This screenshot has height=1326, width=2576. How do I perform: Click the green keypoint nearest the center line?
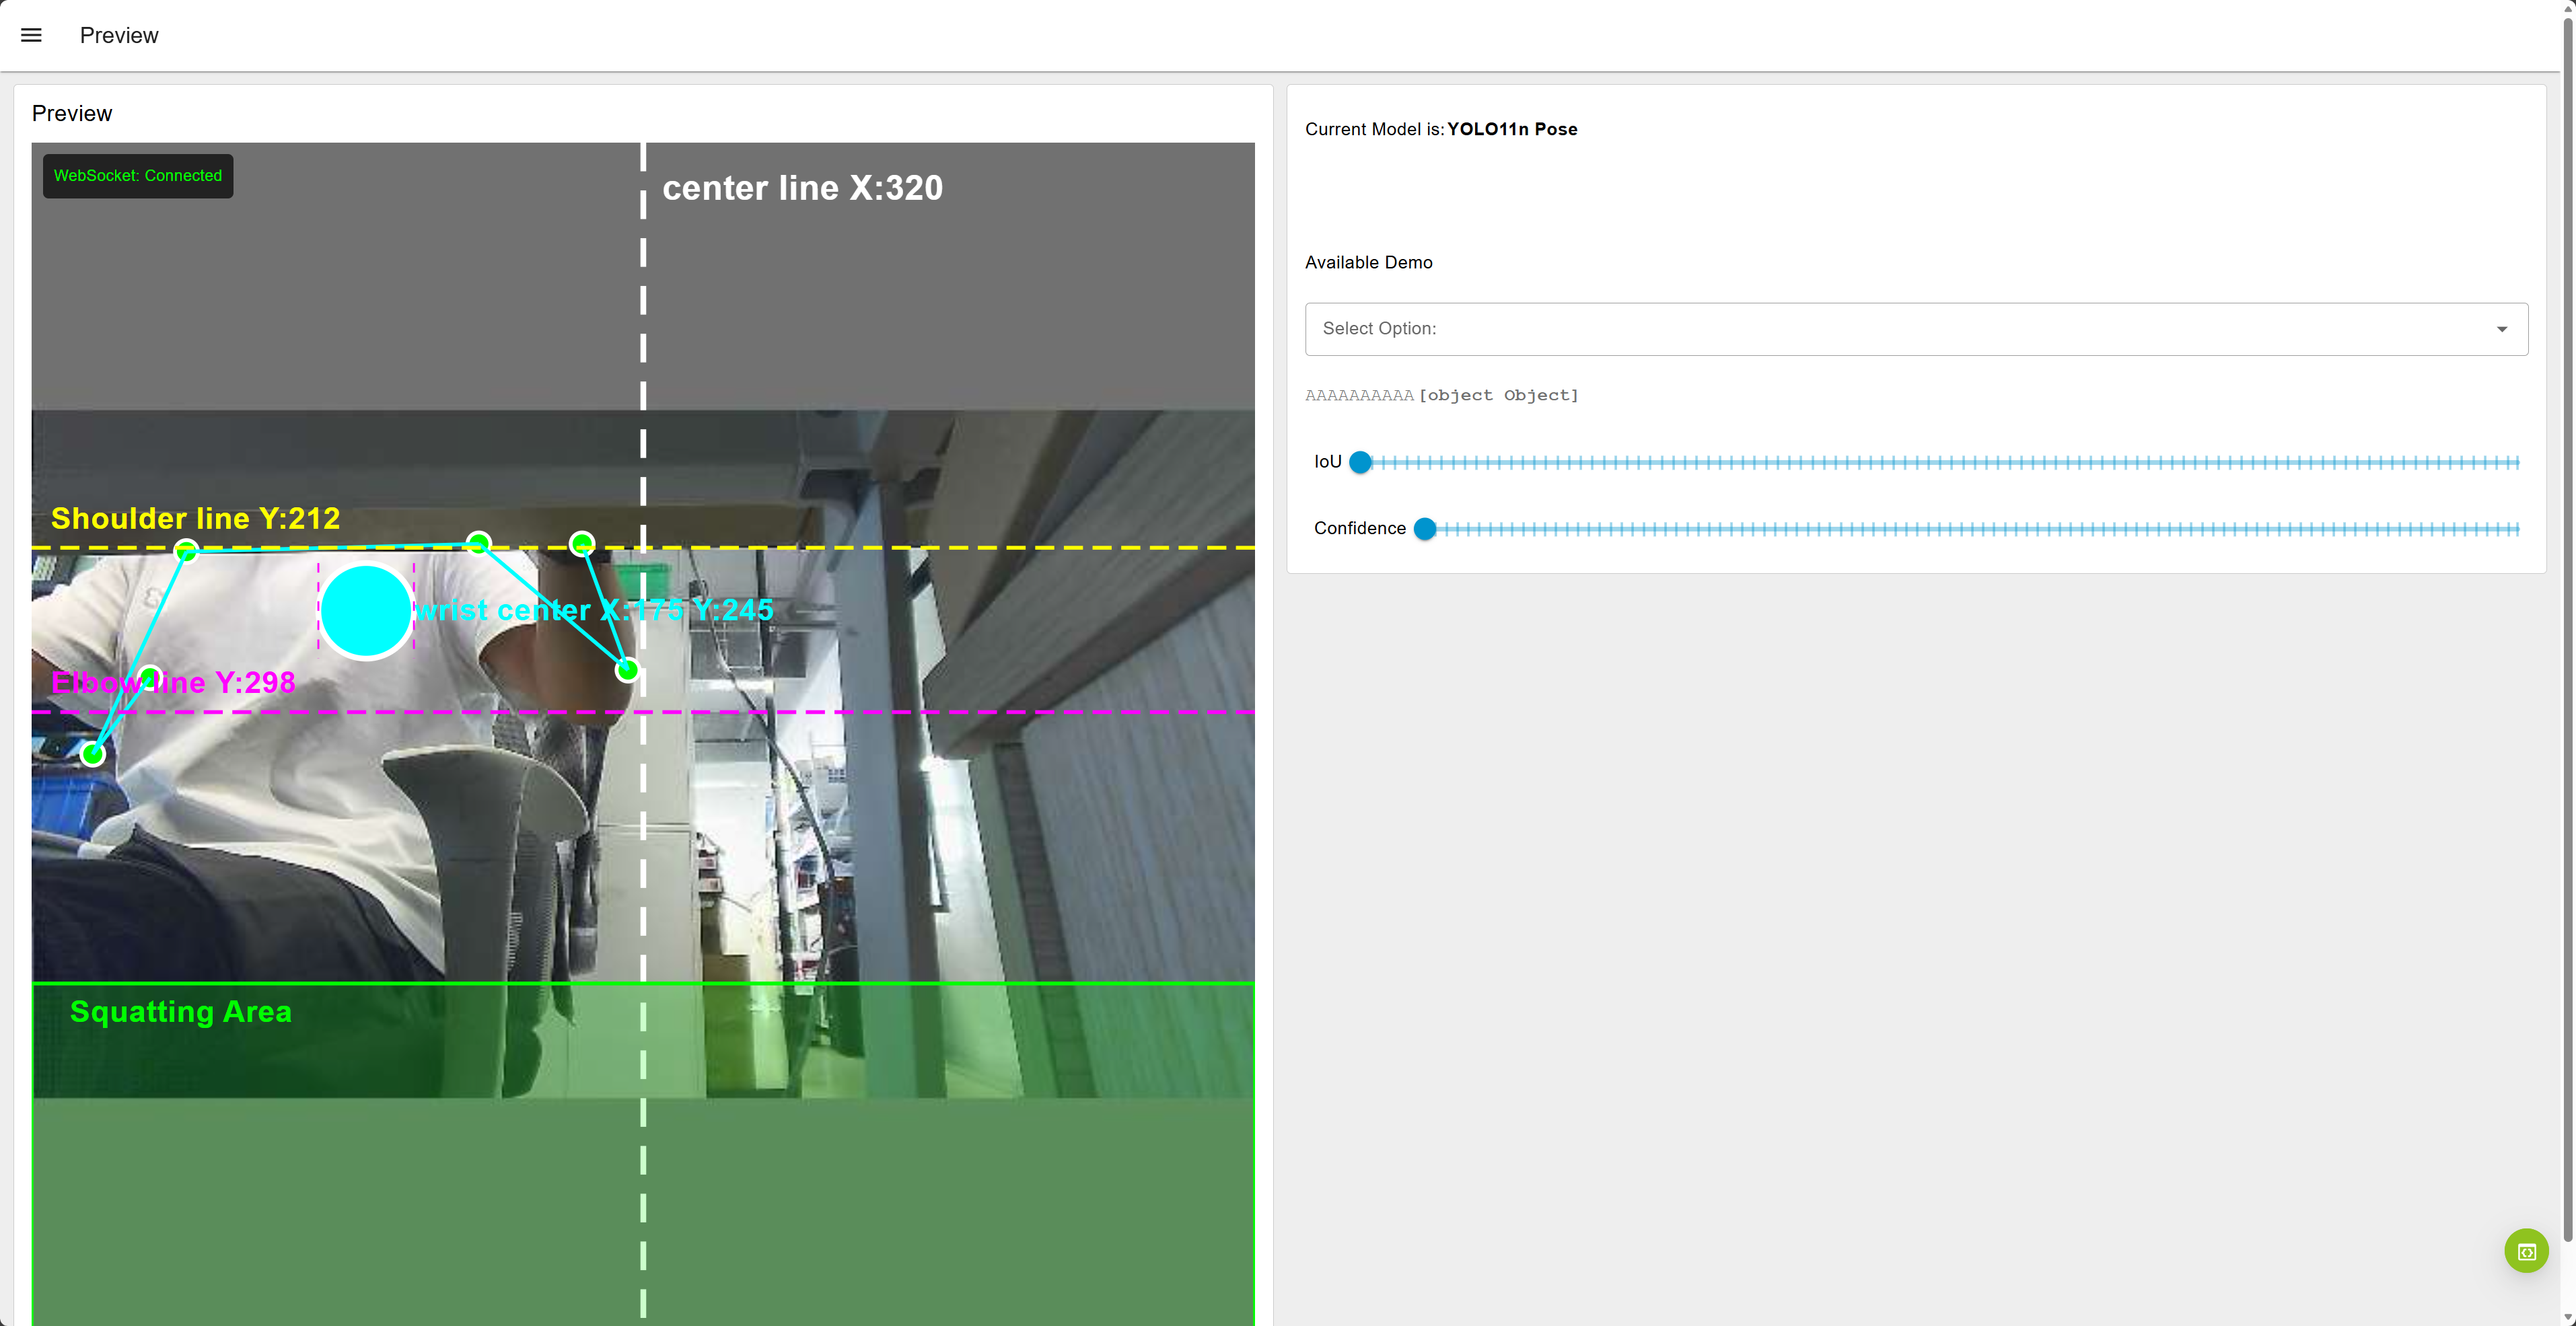click(627, 670)
